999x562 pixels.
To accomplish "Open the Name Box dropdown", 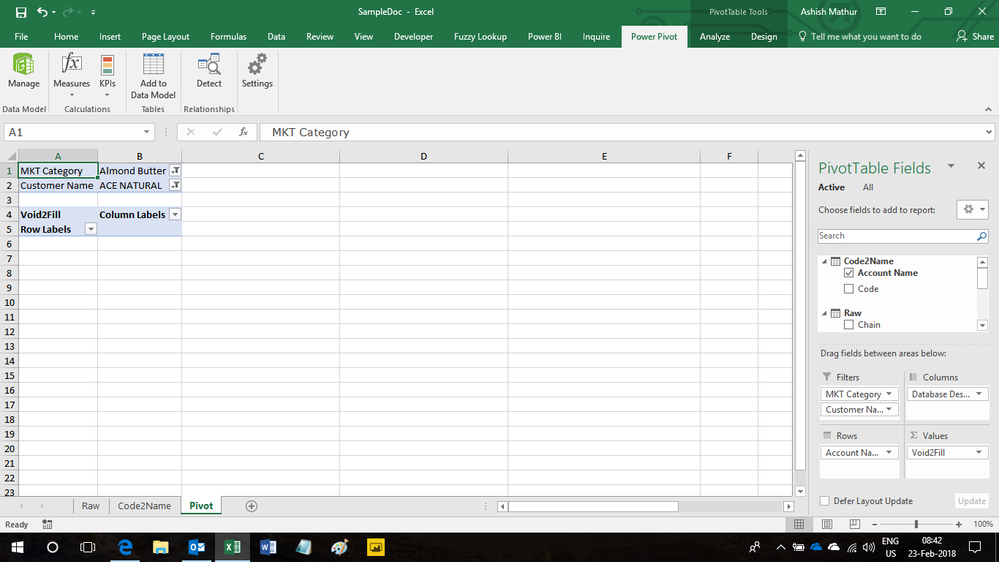I will (146, 132).
